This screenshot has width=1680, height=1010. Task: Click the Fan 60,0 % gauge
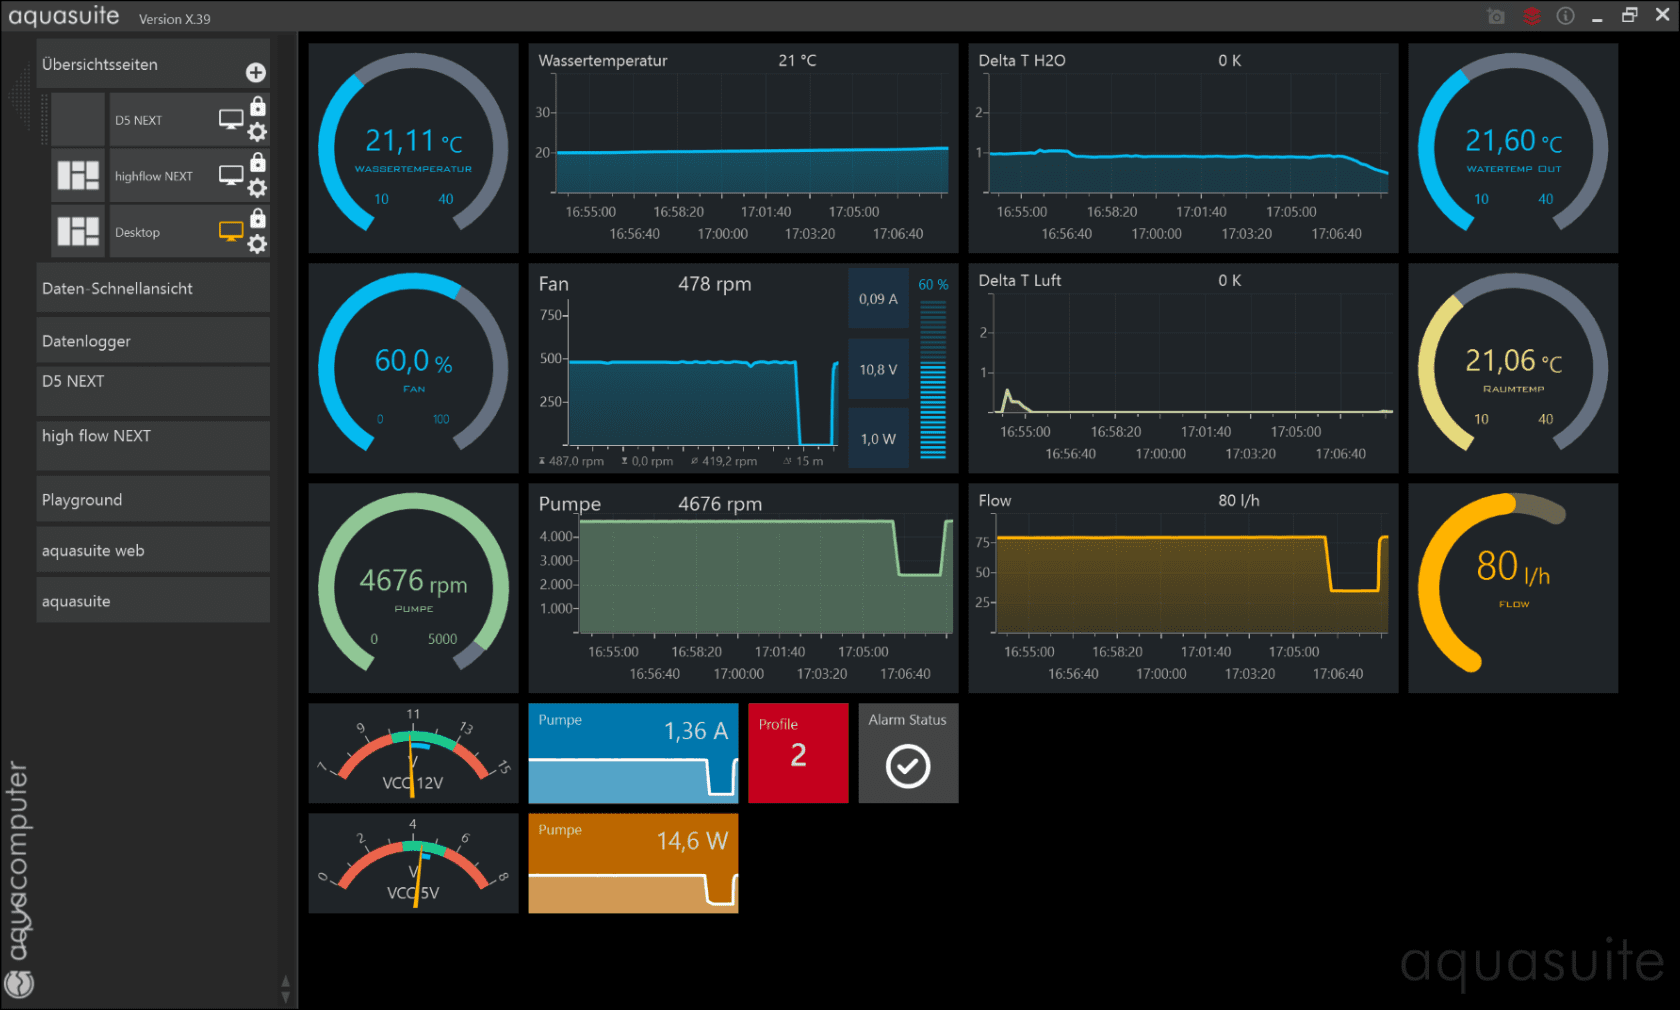coord(413,368)
